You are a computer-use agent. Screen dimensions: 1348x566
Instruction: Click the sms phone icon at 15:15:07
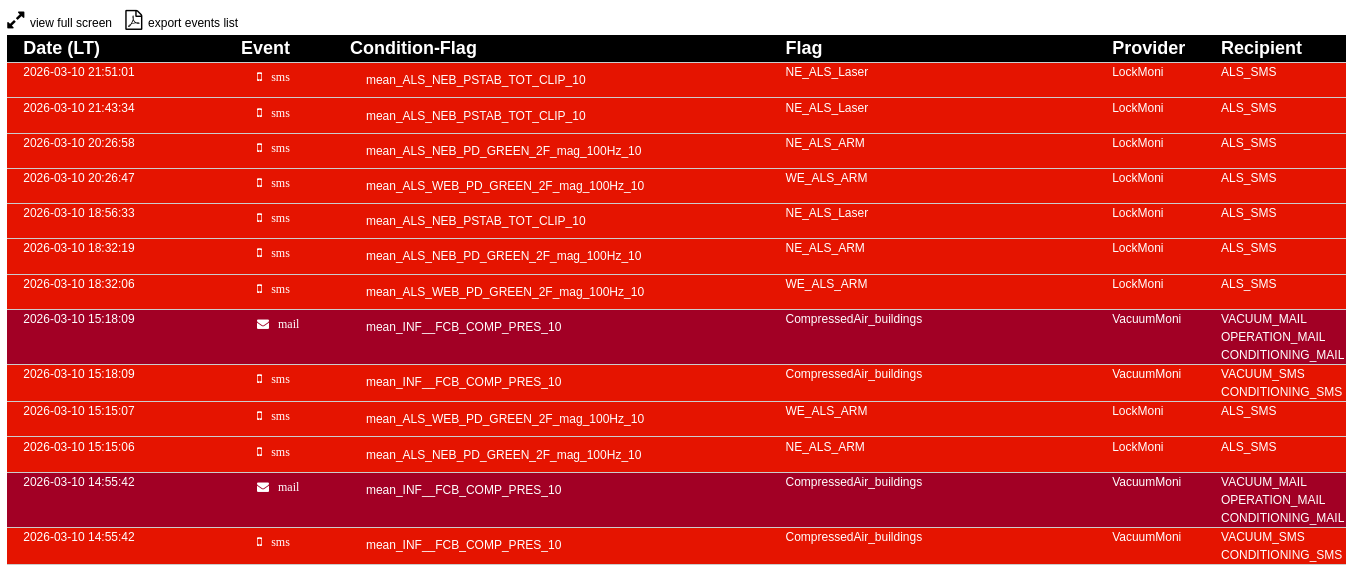tap(260, 416)
